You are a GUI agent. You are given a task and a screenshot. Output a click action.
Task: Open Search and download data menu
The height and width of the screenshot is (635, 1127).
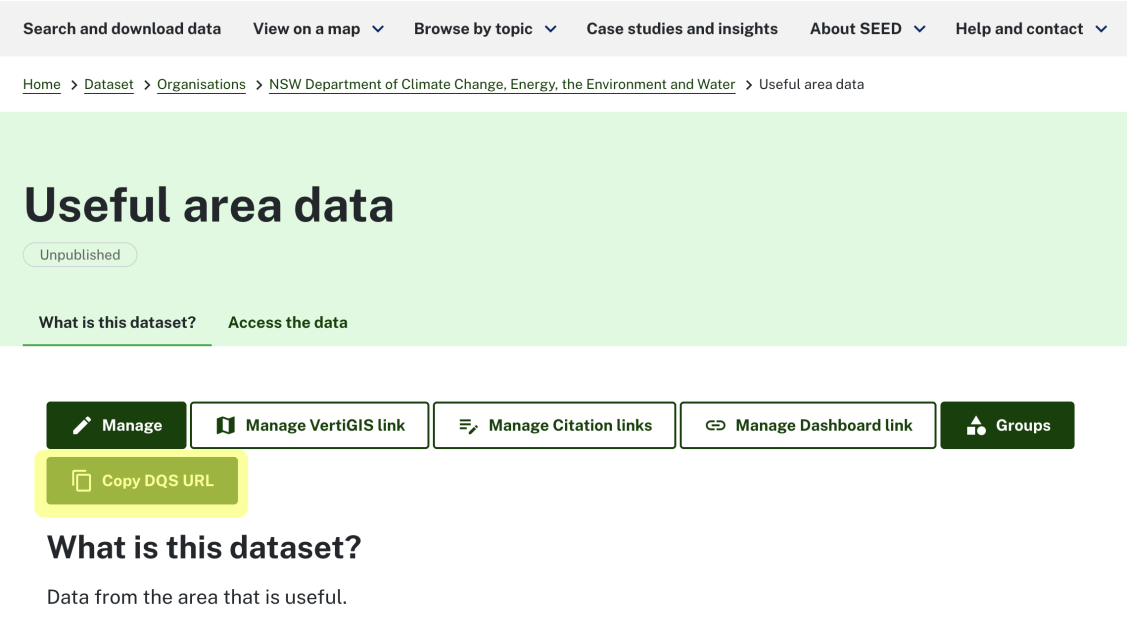122,29
